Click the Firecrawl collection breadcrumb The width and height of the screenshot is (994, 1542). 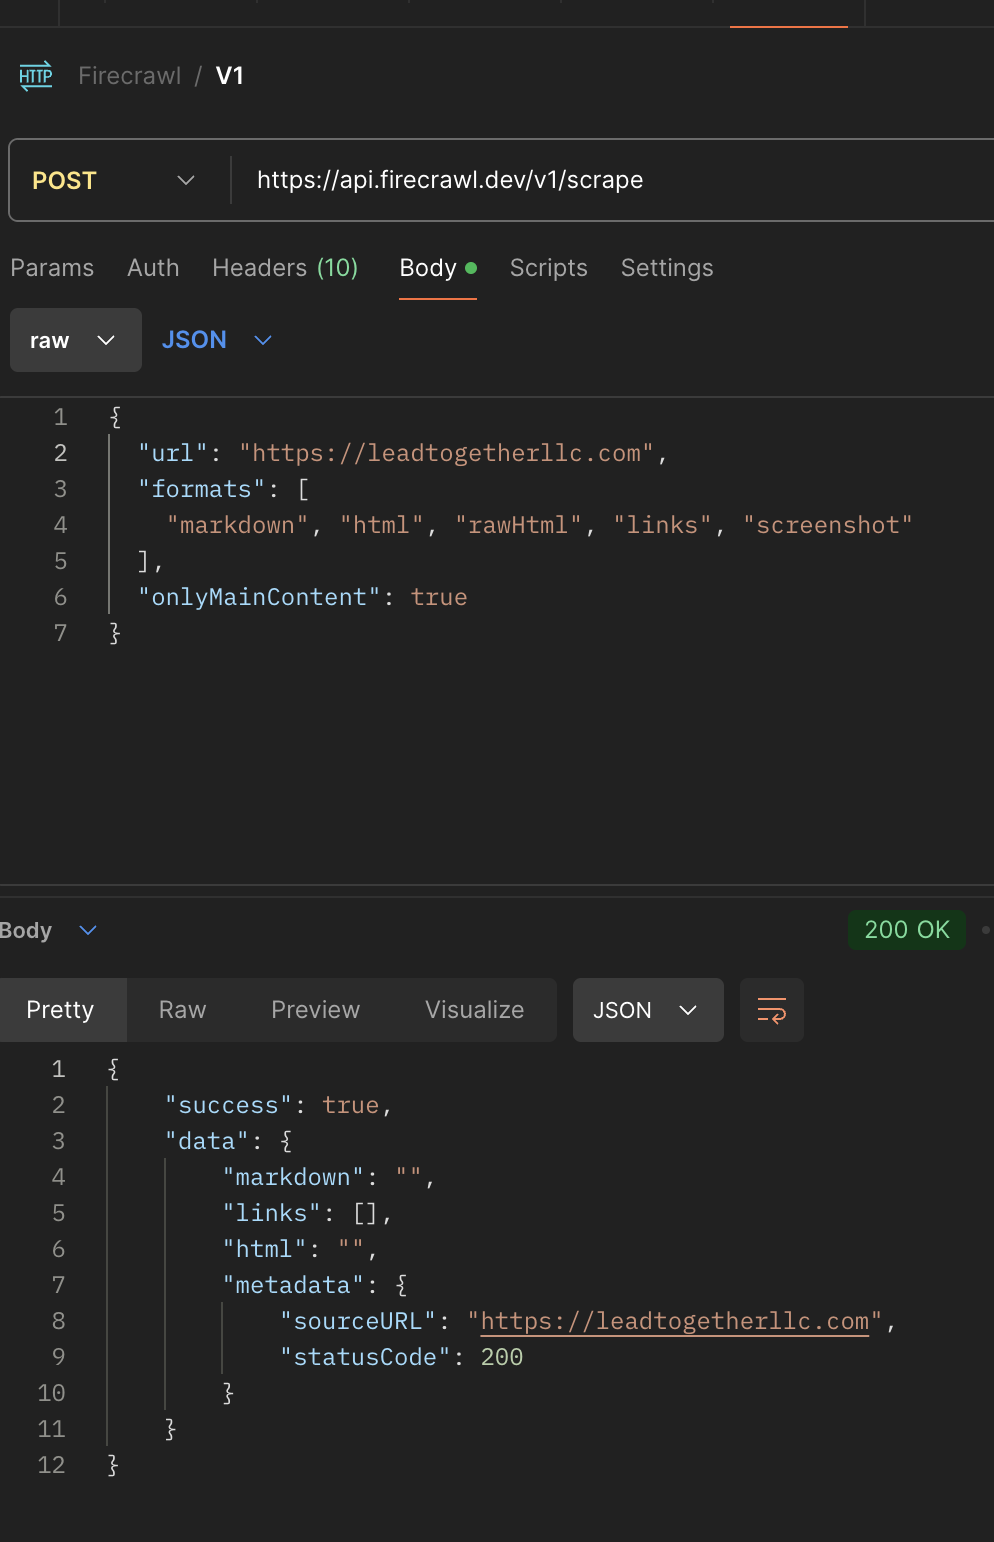click(130, 76)
